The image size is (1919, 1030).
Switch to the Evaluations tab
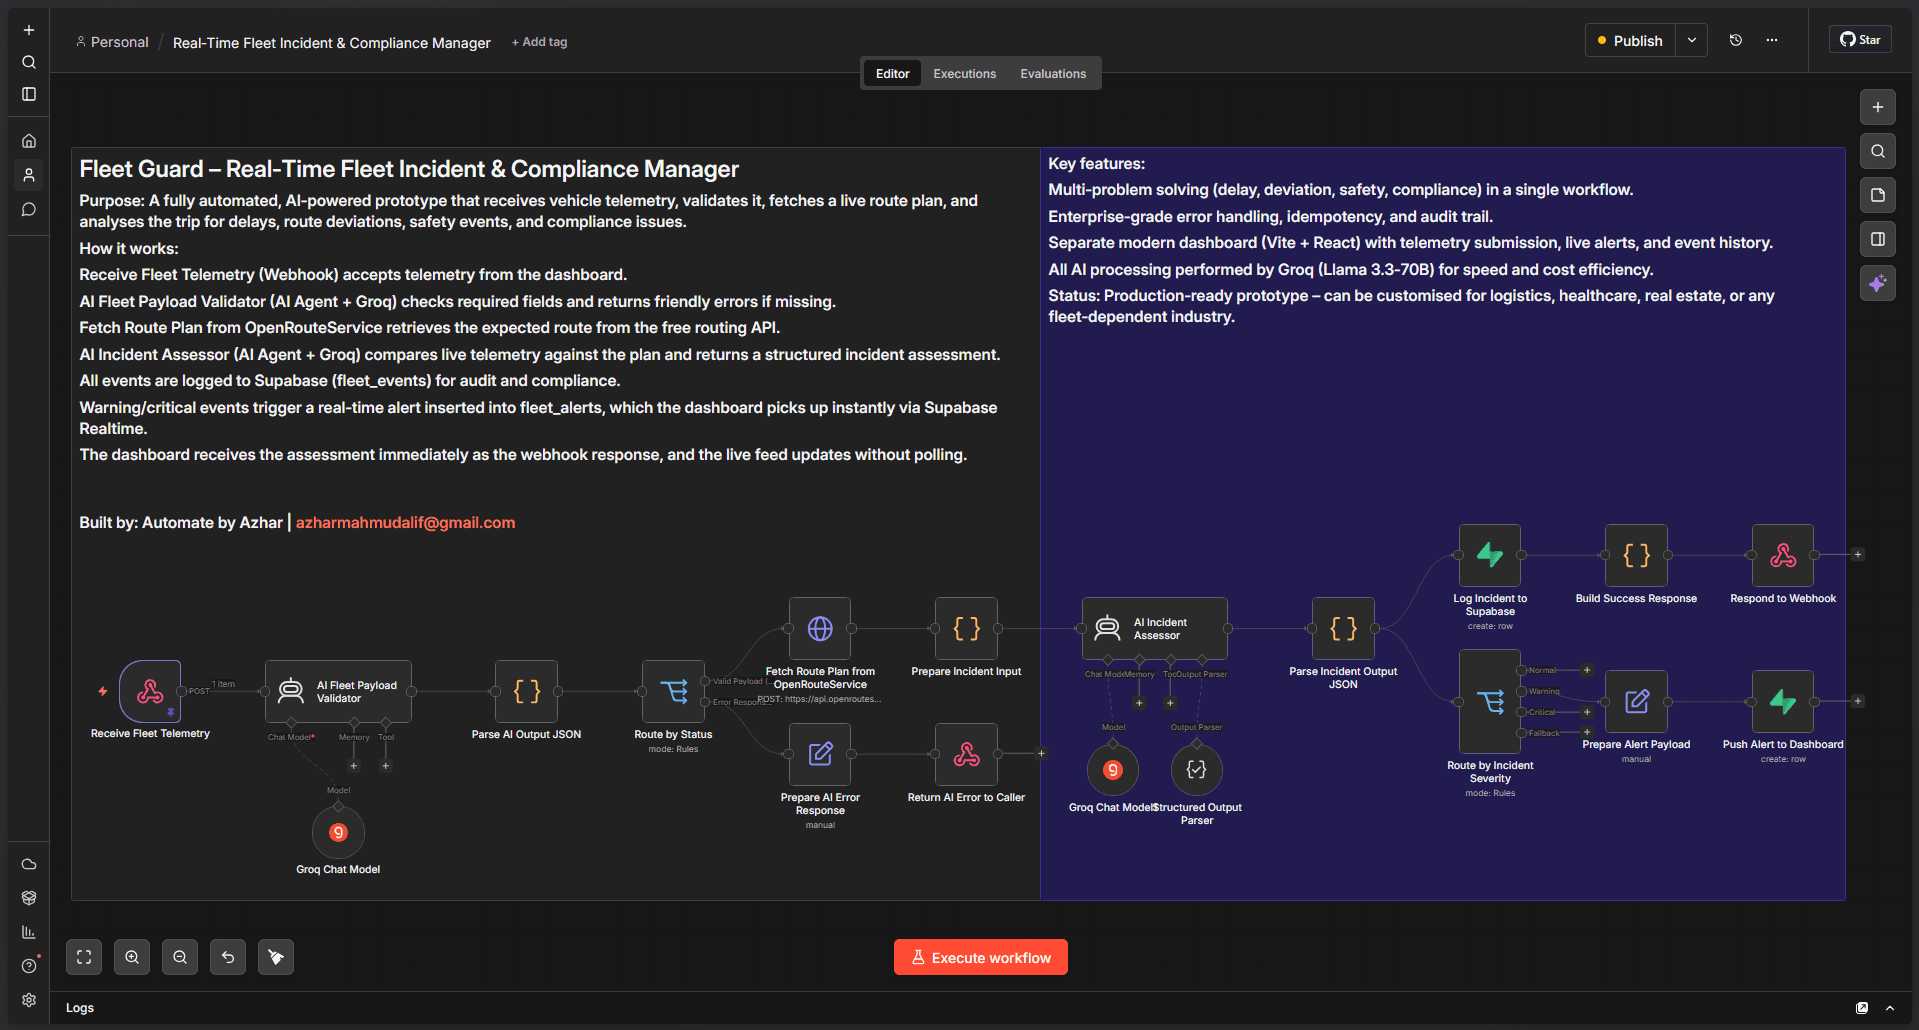point(1053,73)
